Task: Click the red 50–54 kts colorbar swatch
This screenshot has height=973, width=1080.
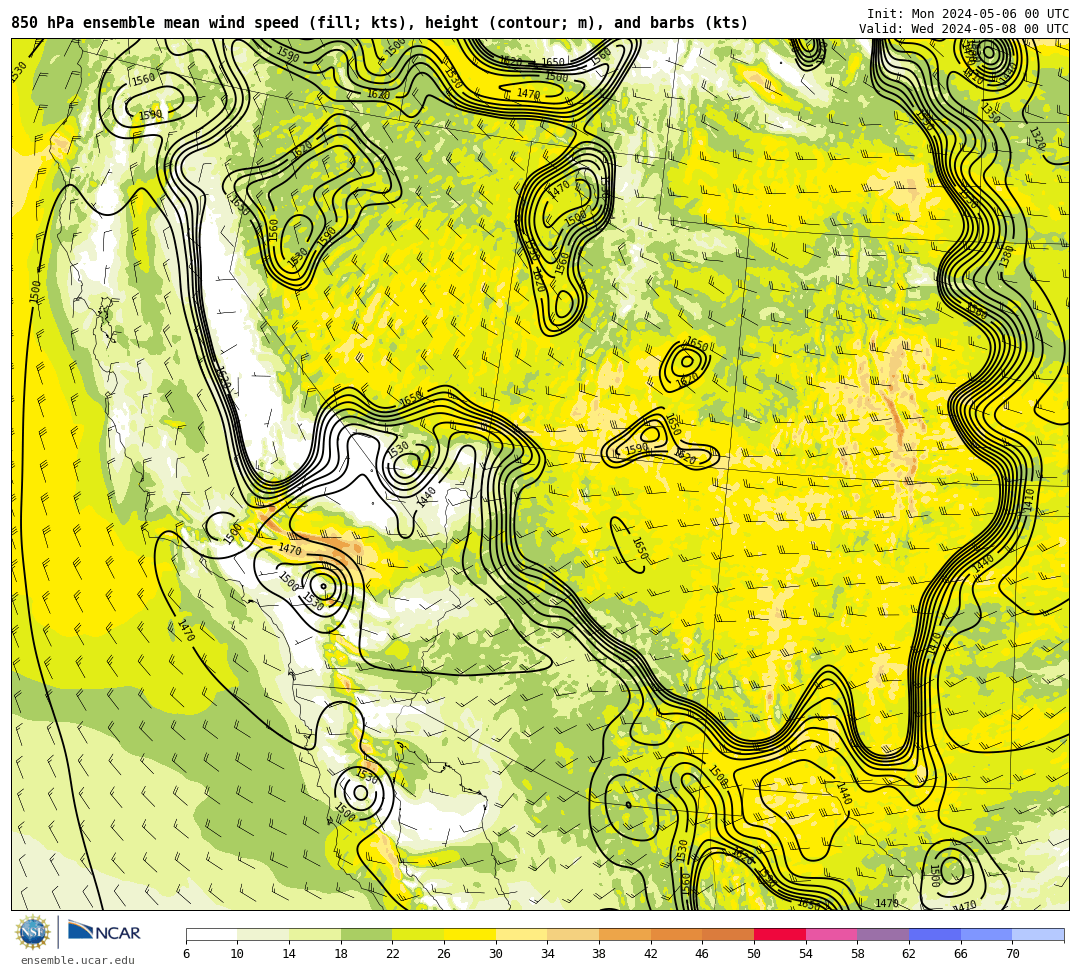Action: tap(780, 934)
